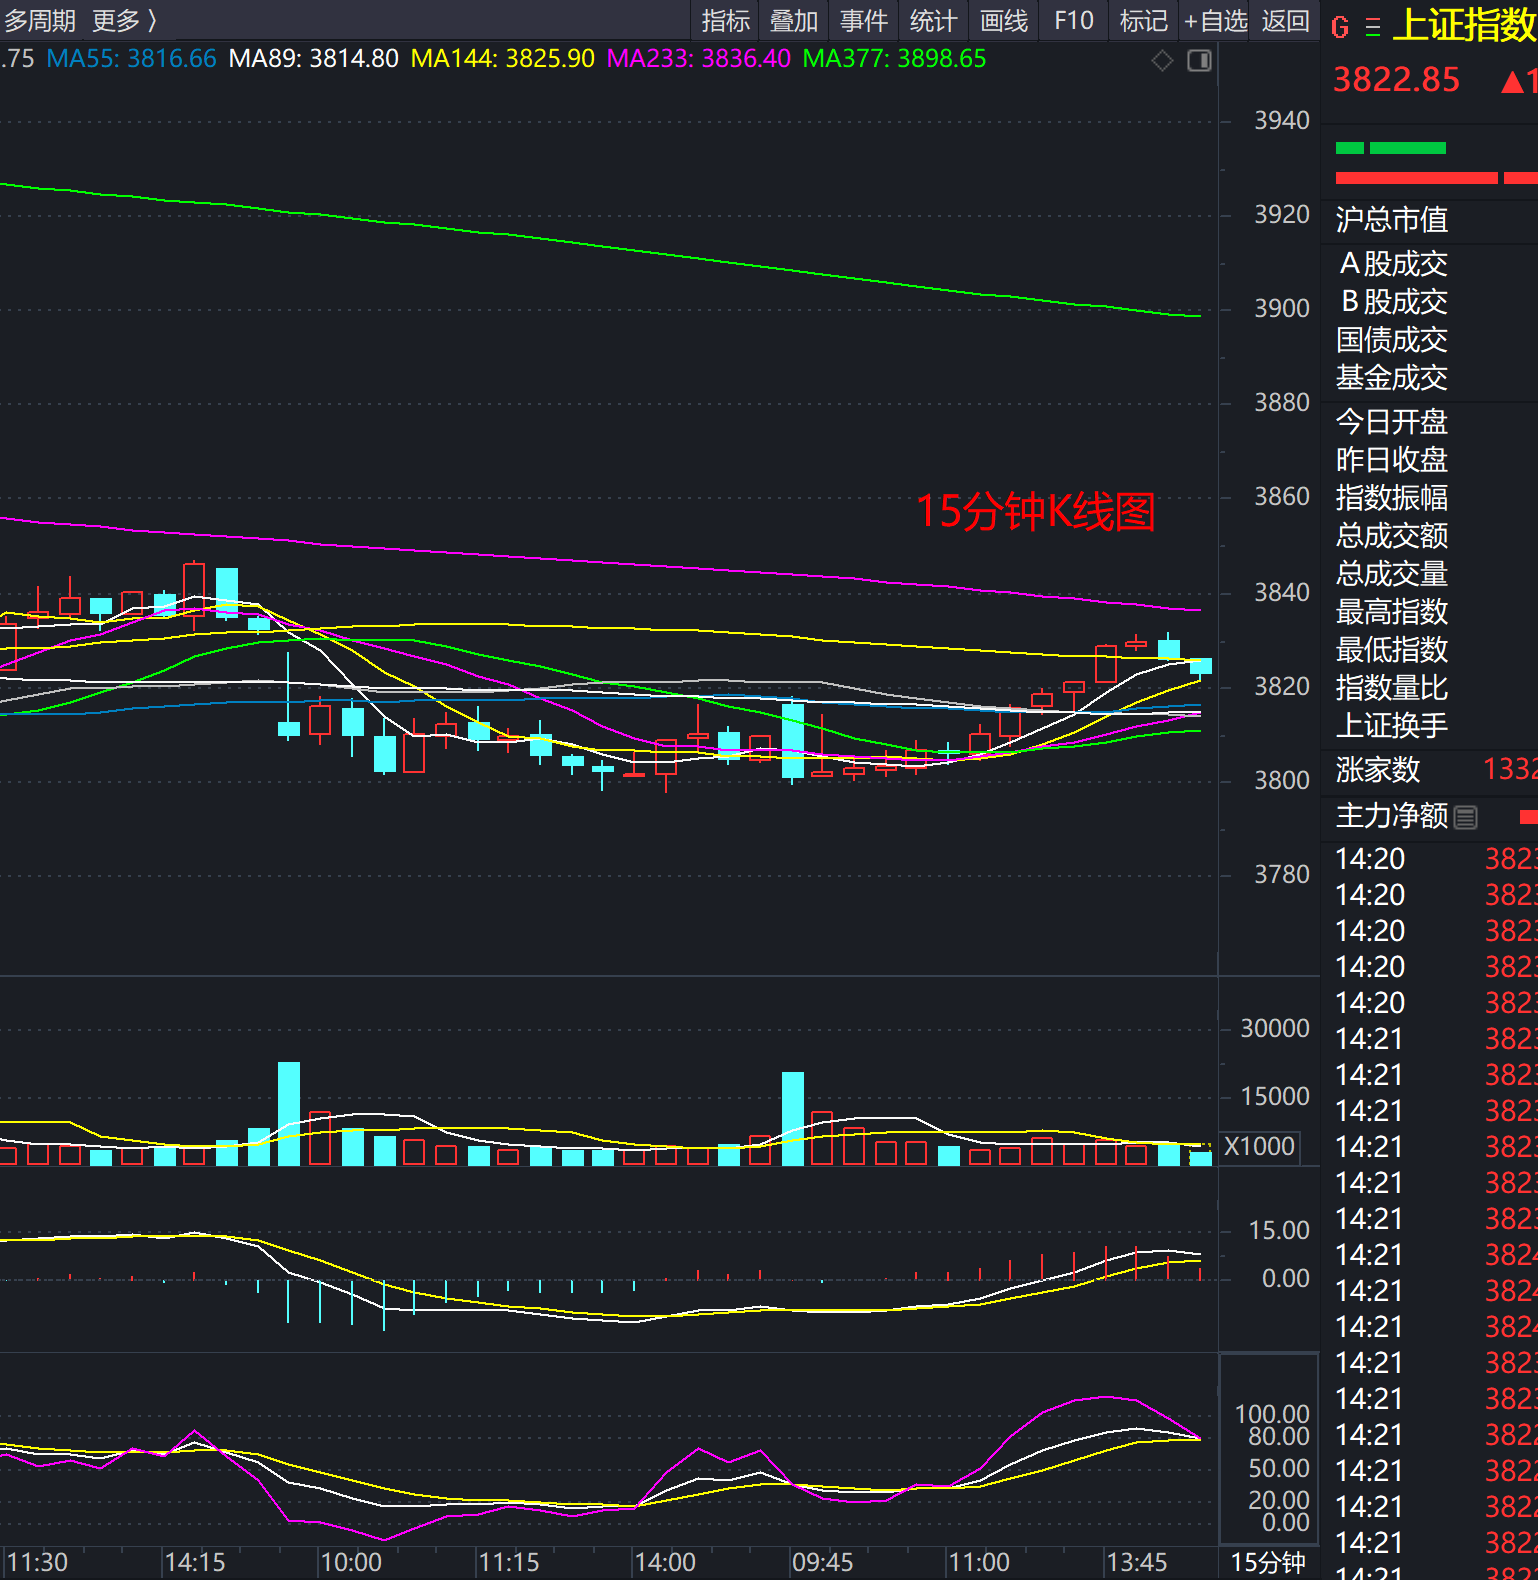Click the 主力净额 label

1392,816
